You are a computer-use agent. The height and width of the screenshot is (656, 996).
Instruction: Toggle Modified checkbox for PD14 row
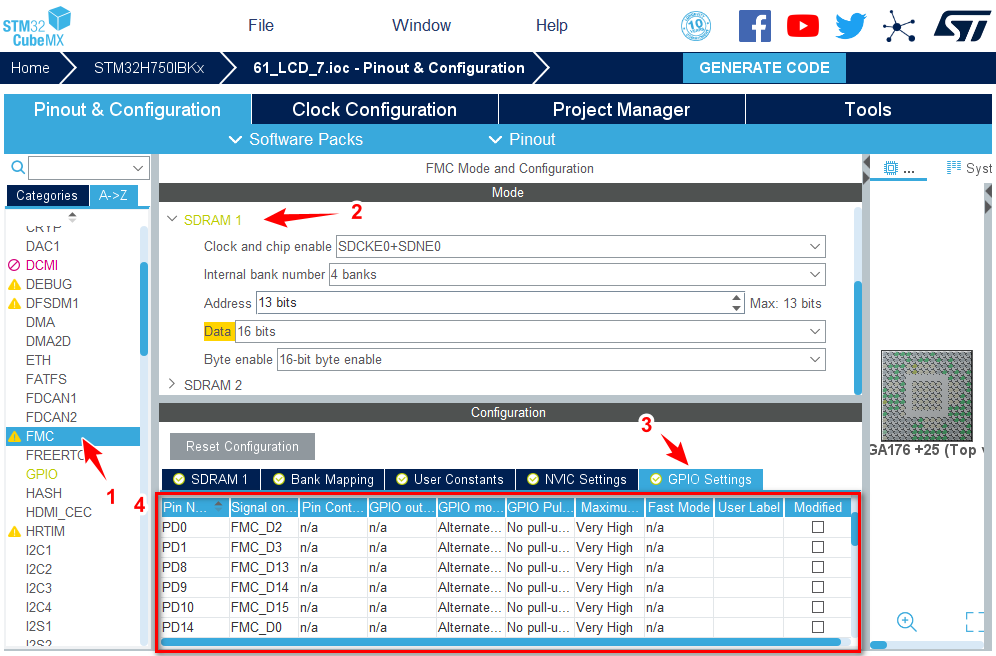coord(818,627)
